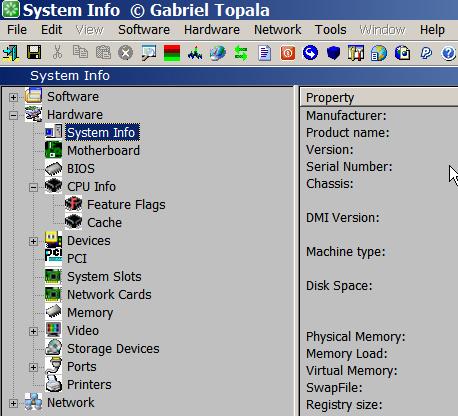This screenshot has width=458, height=416.
Task: Select Software in the tree
Action: pos(73,97)
